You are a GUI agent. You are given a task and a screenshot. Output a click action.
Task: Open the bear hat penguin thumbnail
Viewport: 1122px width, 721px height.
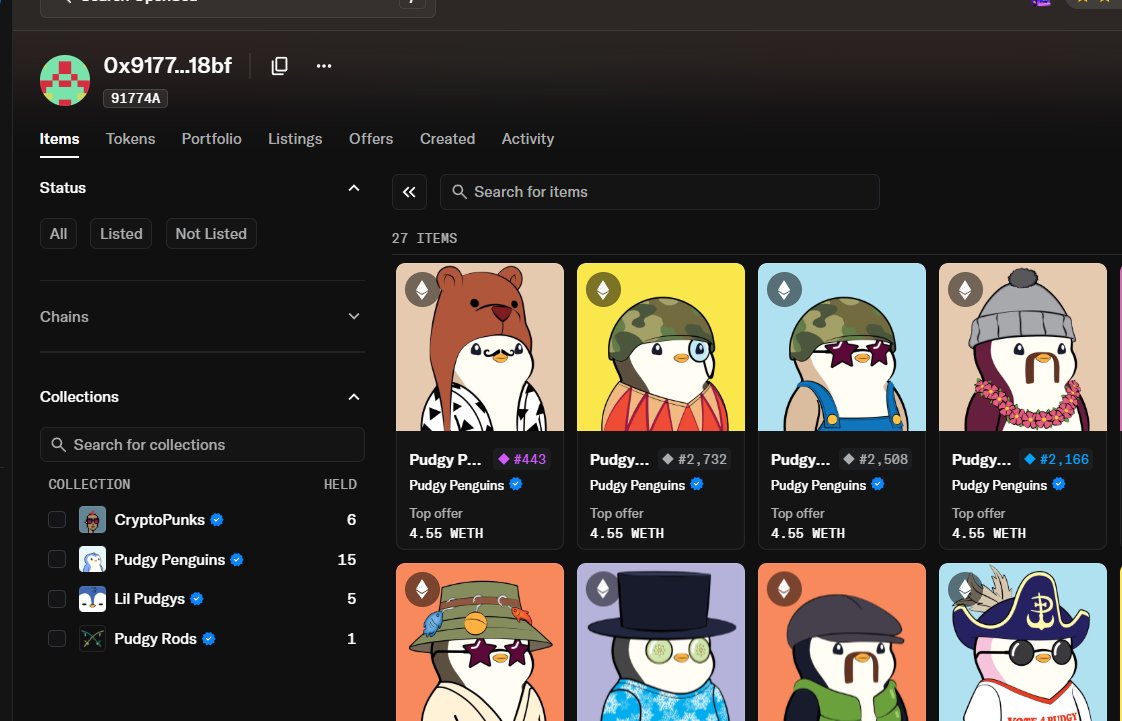click(480, 347)
